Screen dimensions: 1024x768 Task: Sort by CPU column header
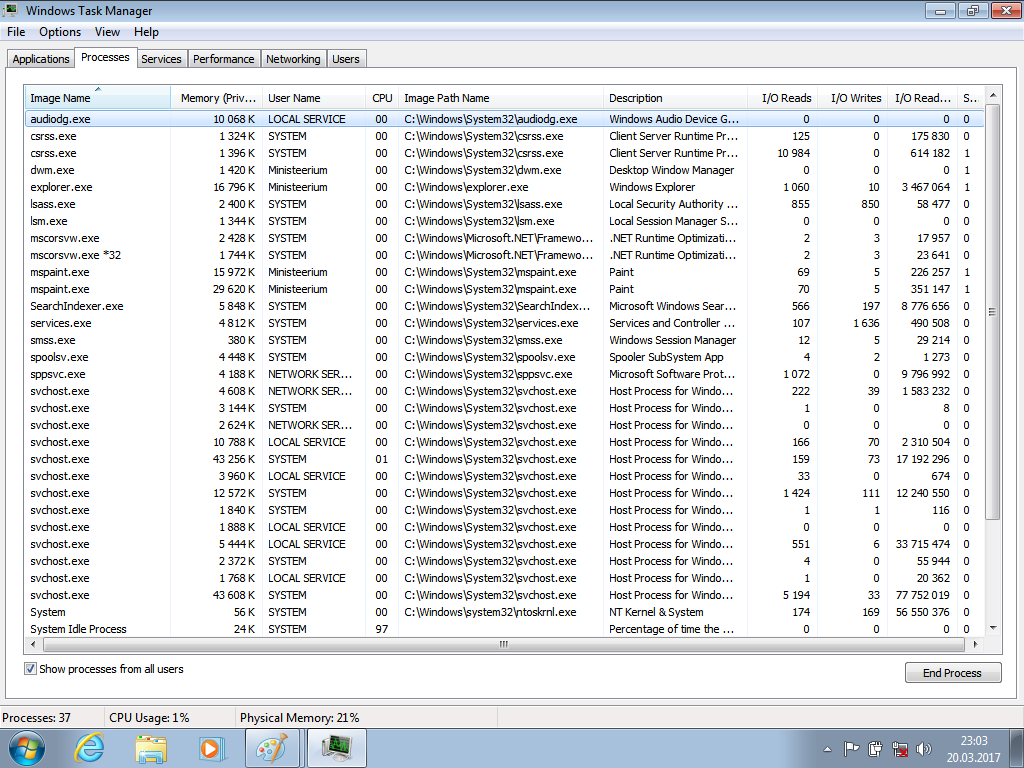pos(382,98)
